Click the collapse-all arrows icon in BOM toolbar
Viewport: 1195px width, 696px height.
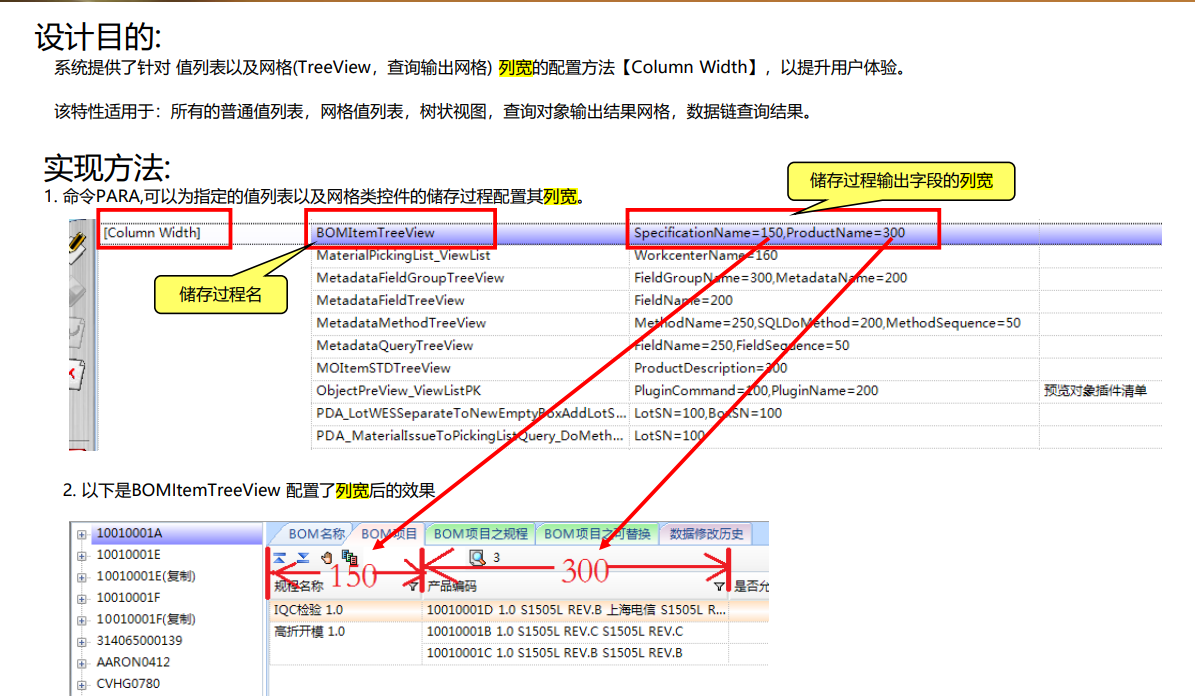click(x=279, y=558)
